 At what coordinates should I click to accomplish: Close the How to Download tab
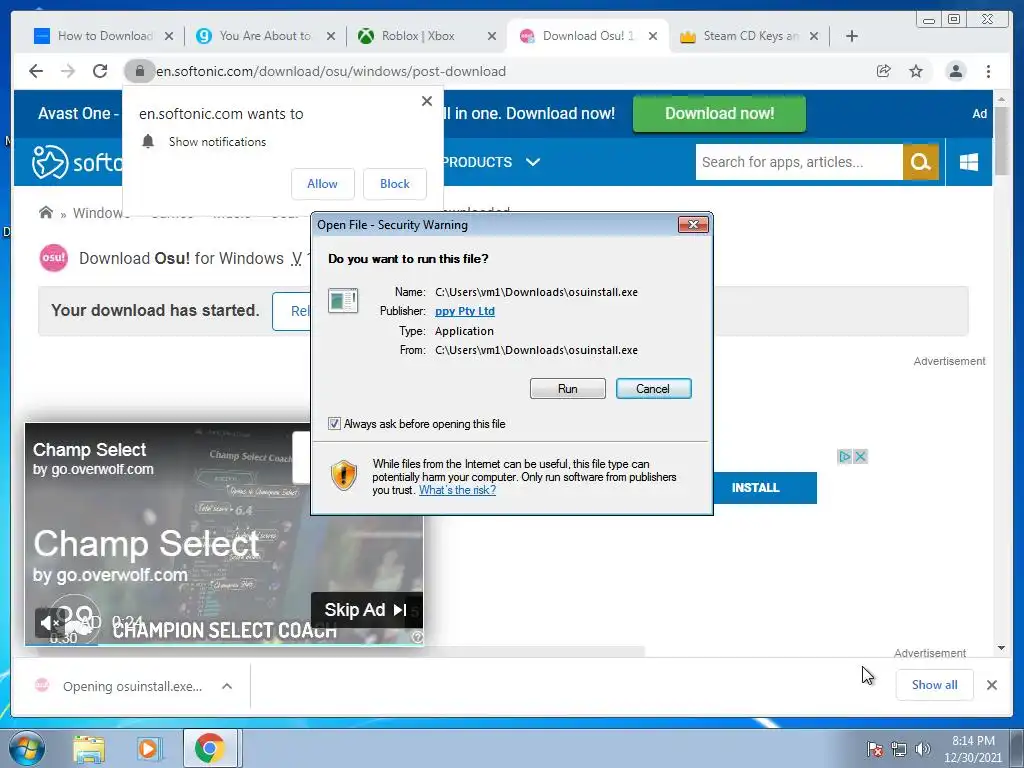click(168, 36)
